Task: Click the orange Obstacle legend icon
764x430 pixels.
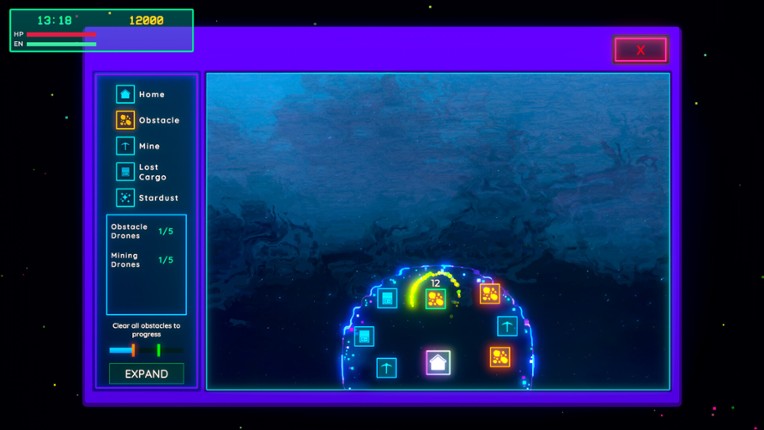Action: (125, 120)
